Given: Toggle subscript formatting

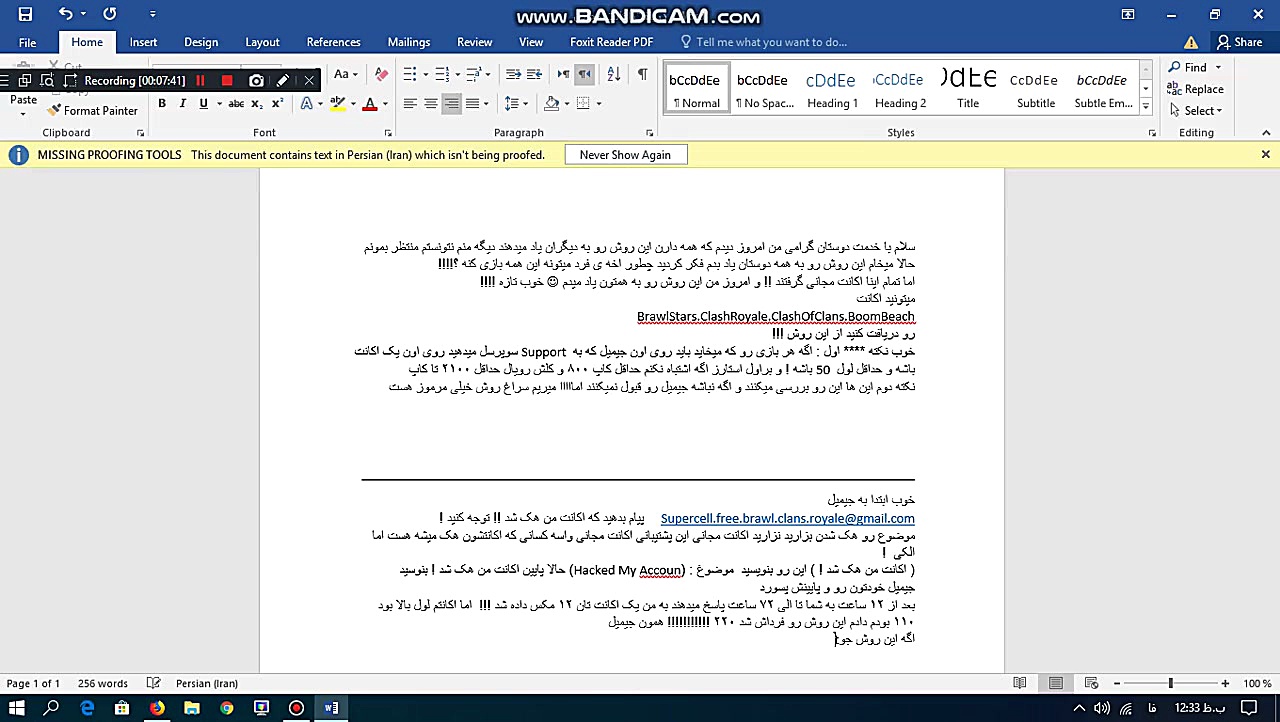Looking at the screenshot, I should [x=257, y=103].
